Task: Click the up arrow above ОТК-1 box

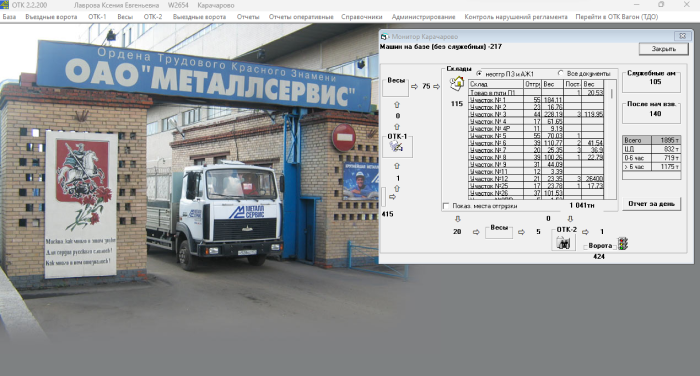Action: (396, 127)
